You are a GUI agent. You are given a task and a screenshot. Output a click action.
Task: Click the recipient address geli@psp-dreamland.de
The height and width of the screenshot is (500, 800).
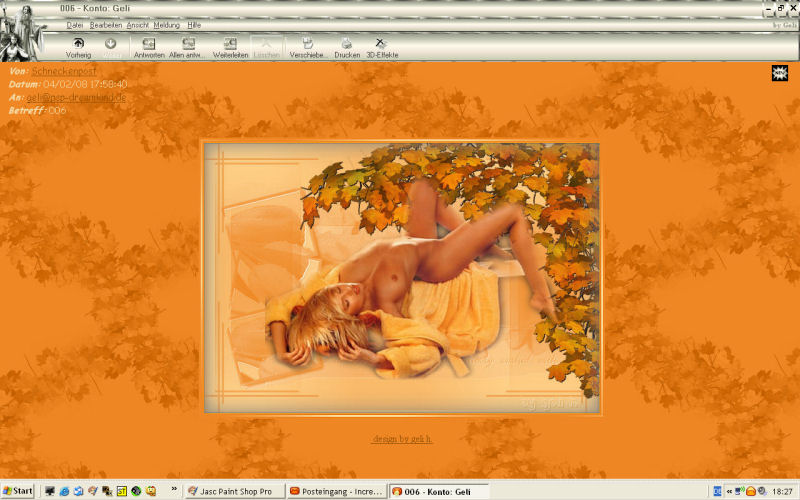[76, 97]
